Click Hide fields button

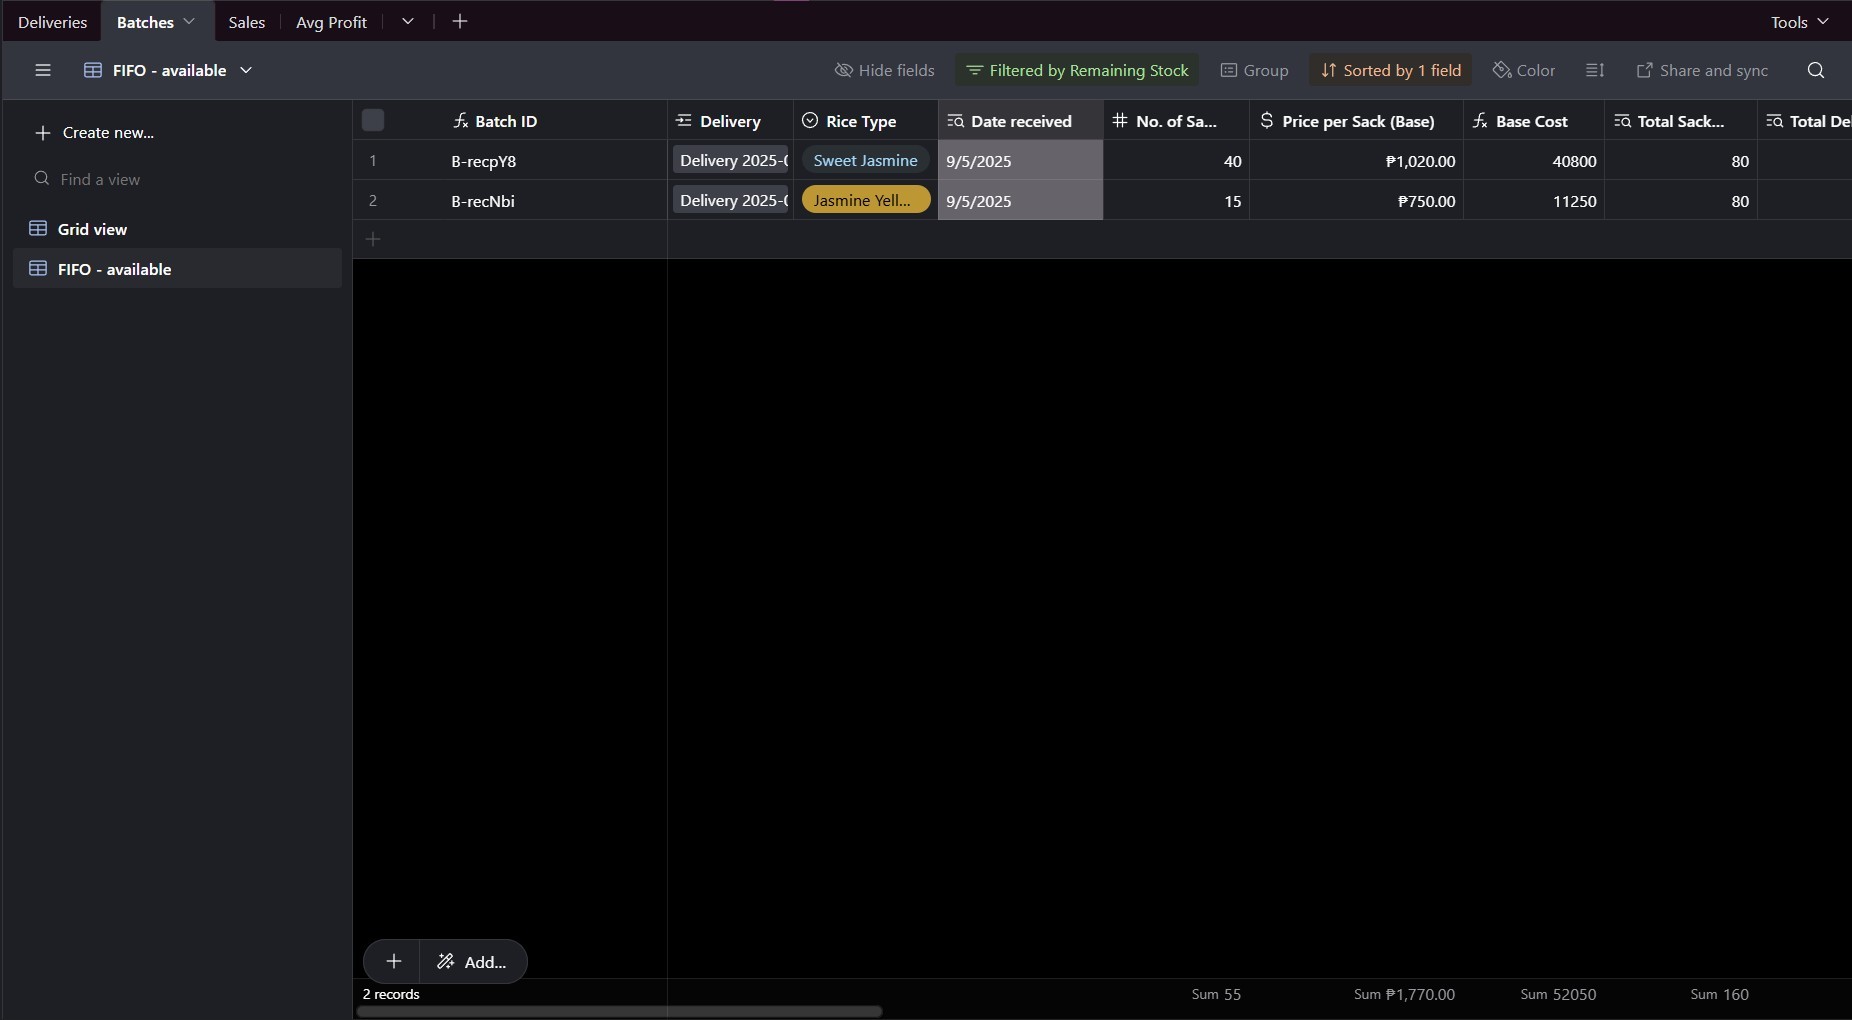pyautogui.click(x=884, y=70)
